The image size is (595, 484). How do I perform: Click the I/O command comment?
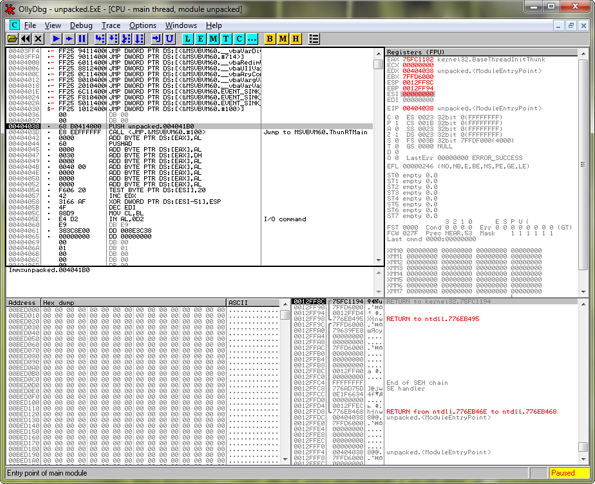click(x=285, y=219)
